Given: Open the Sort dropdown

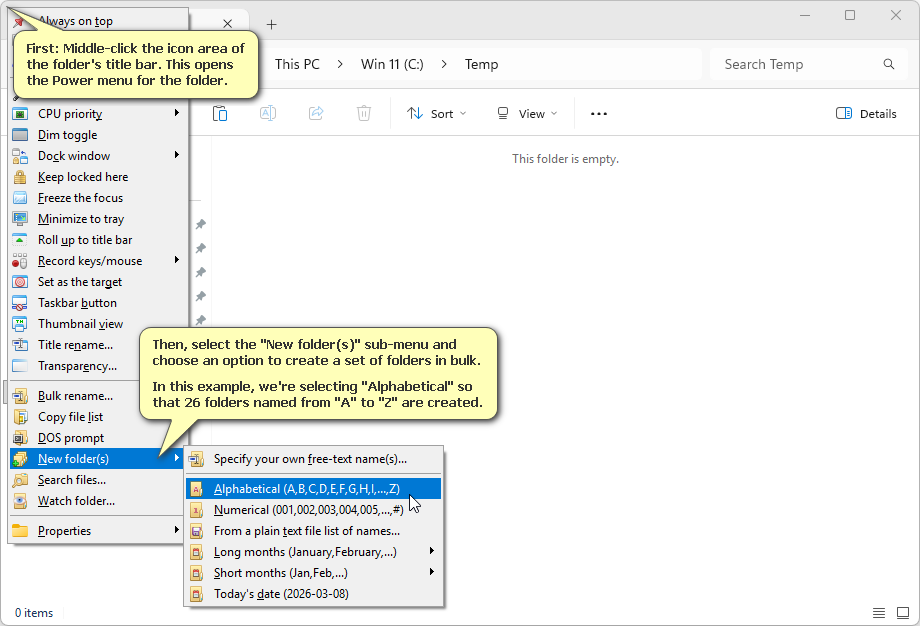Looking at the screenshot, I should pyautogui.click(x=437, y=113).
